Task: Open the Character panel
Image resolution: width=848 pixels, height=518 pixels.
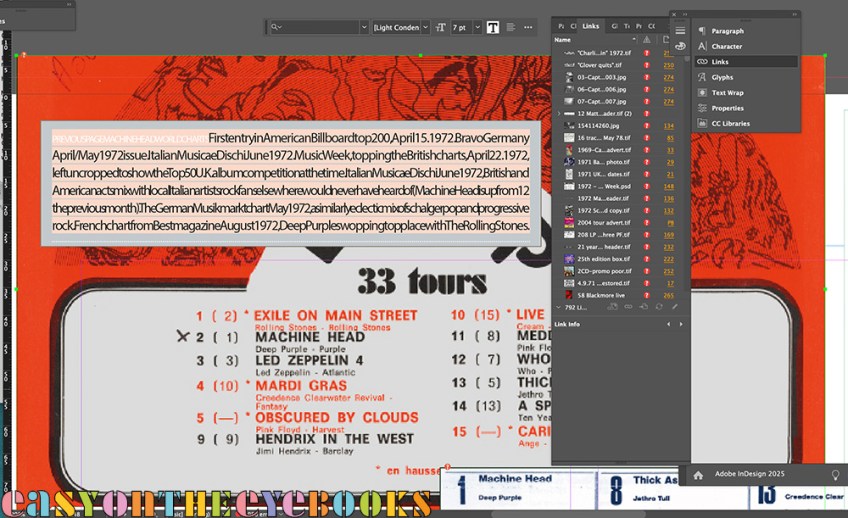Action: pos(727,46)
